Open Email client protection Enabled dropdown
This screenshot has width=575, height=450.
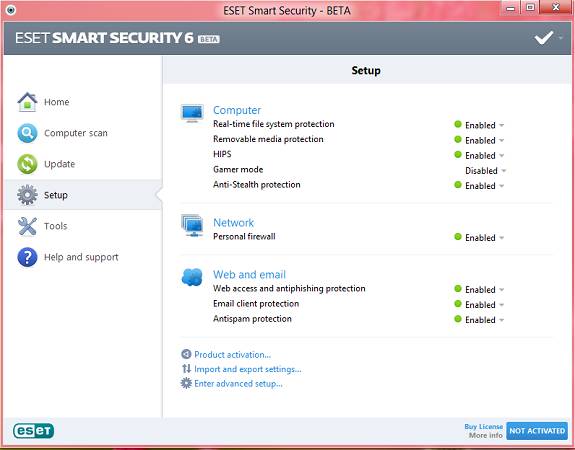pos(484,305)
